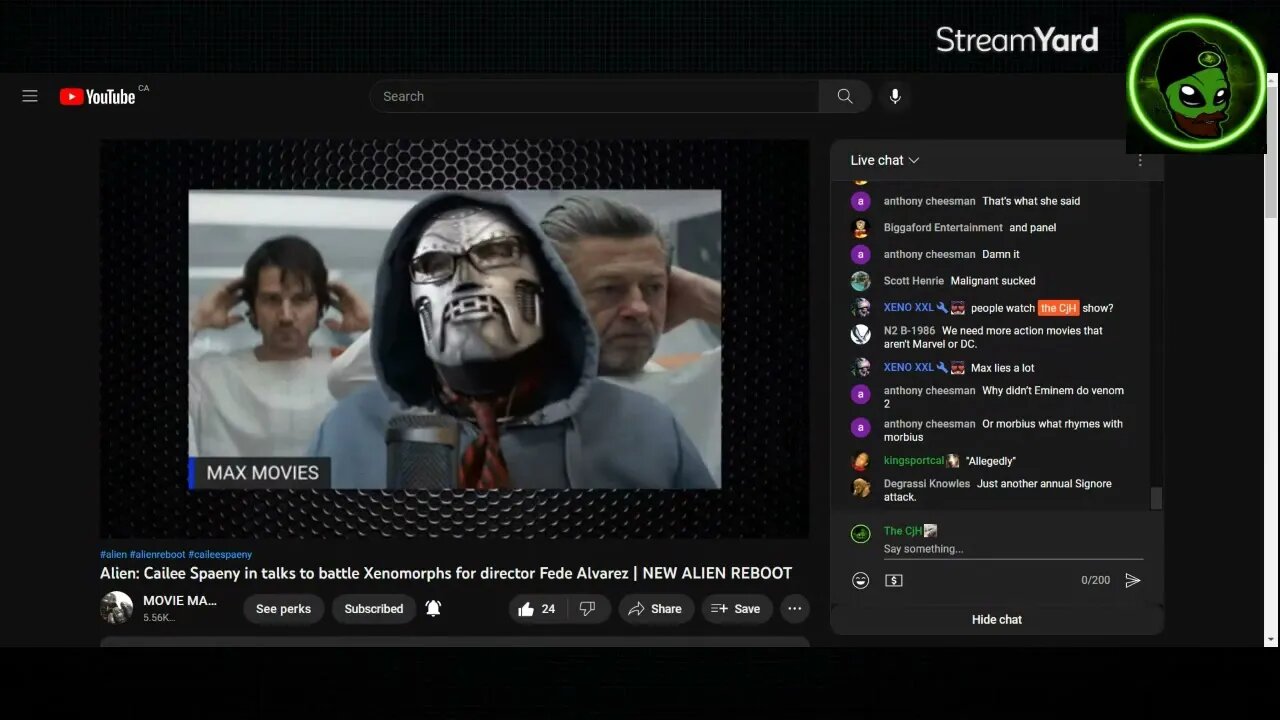1280x720 pixels.
Task: Click the #alien hashtag
Action: (x=113, y=554)
